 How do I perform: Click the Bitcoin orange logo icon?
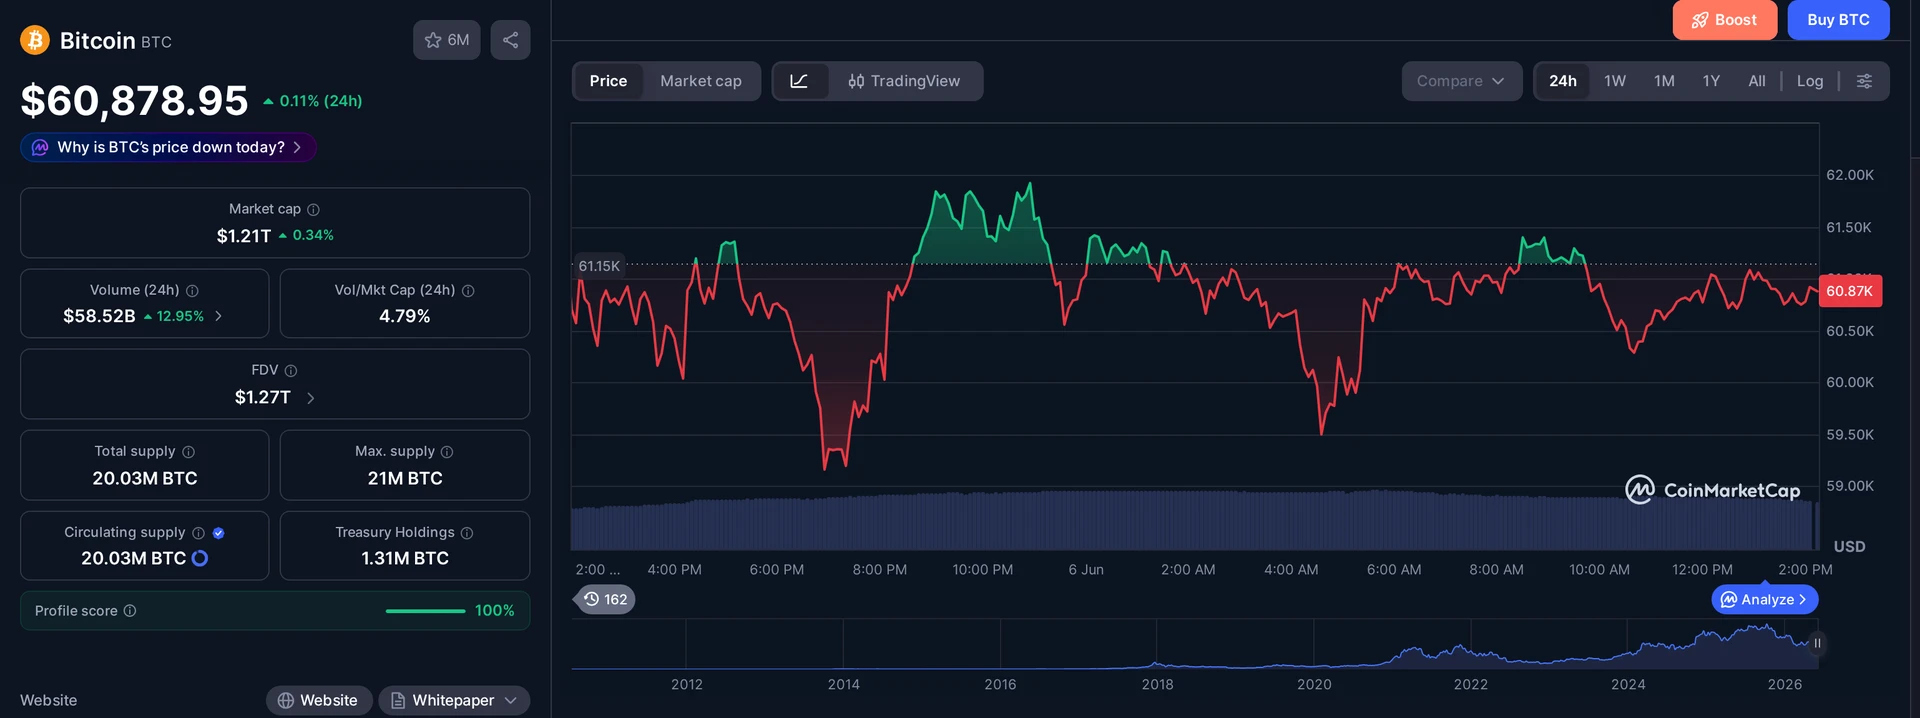coord(35,40)
